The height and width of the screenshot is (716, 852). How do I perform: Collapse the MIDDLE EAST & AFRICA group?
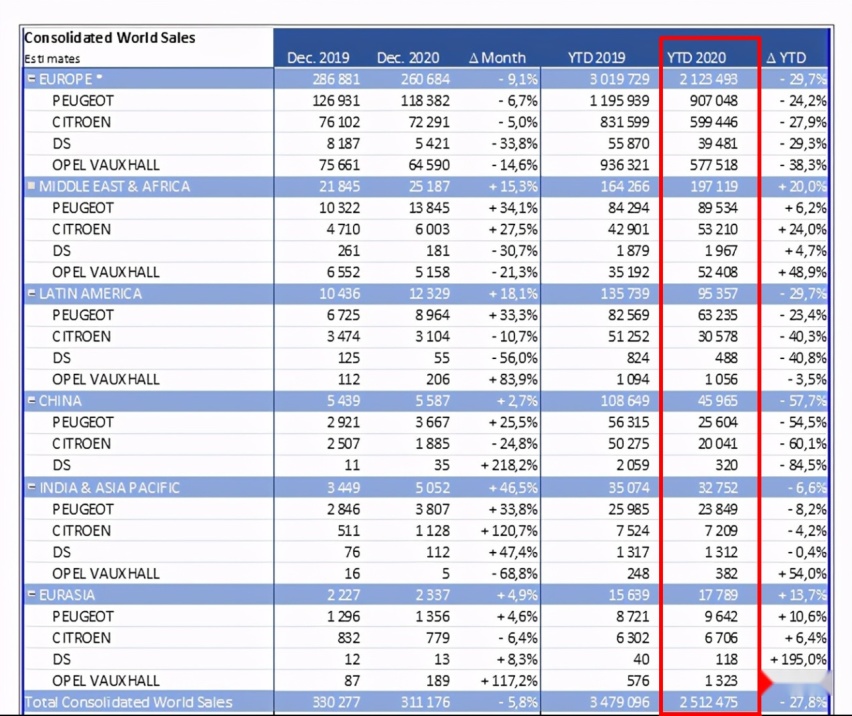32,186
